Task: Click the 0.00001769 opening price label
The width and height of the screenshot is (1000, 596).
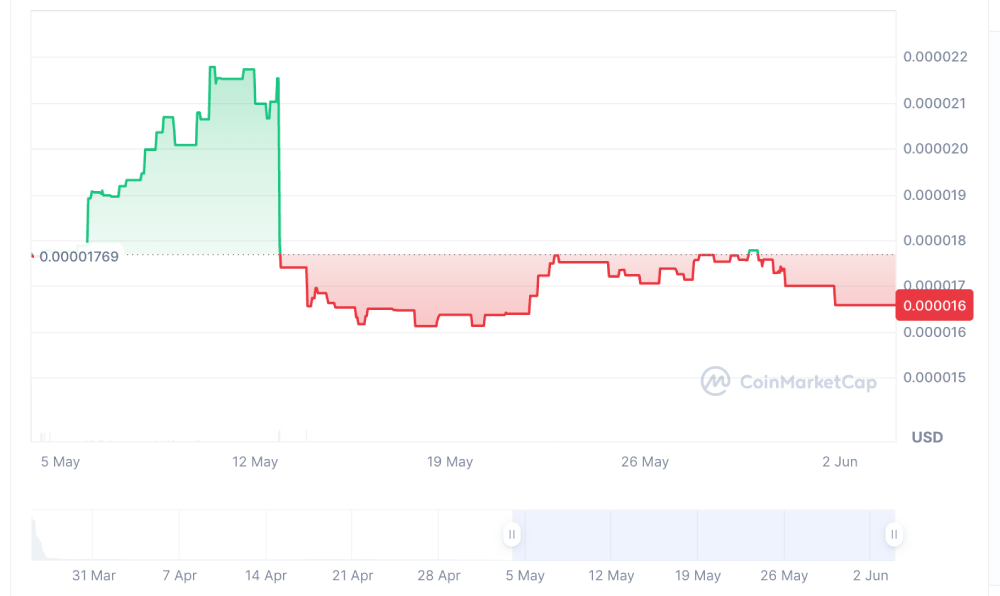Action: (x=79, y=256)
